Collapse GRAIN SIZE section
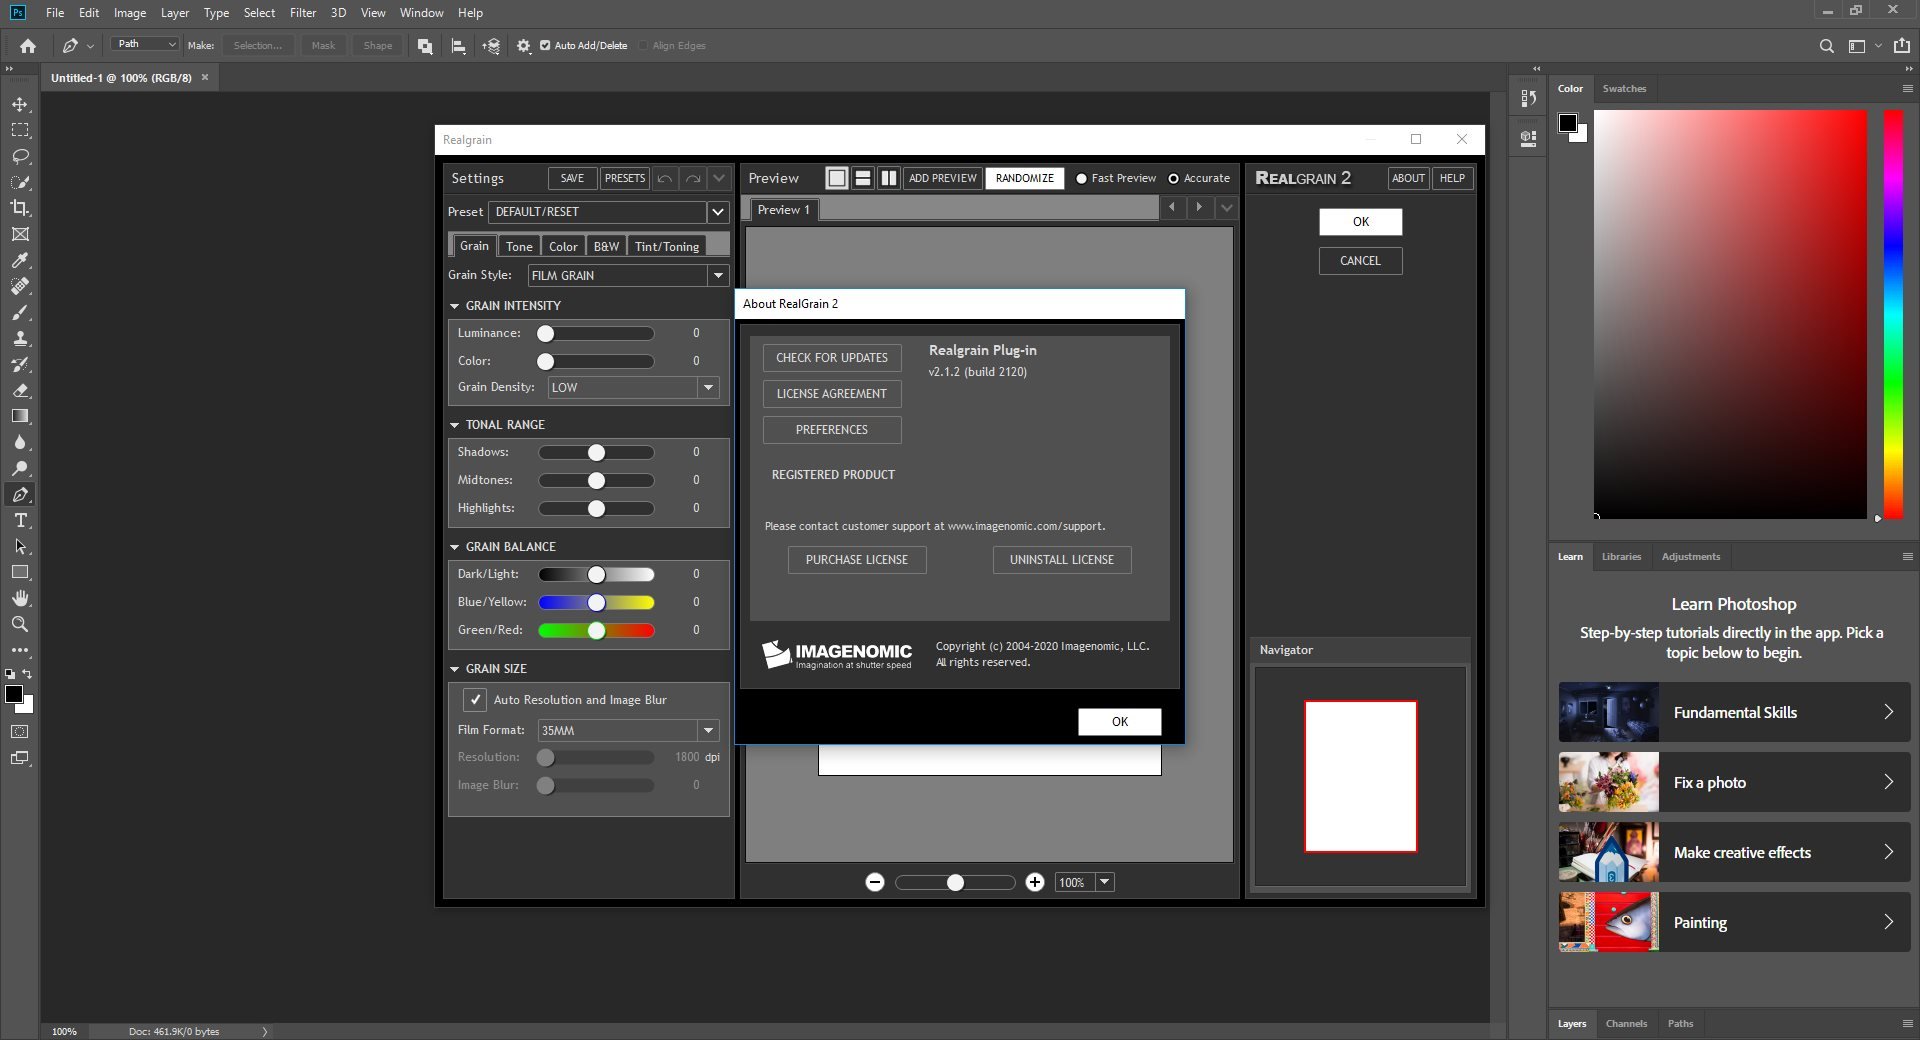Image resolution: width=1920 pixels, height=1040 pixels. coord(454,669)
